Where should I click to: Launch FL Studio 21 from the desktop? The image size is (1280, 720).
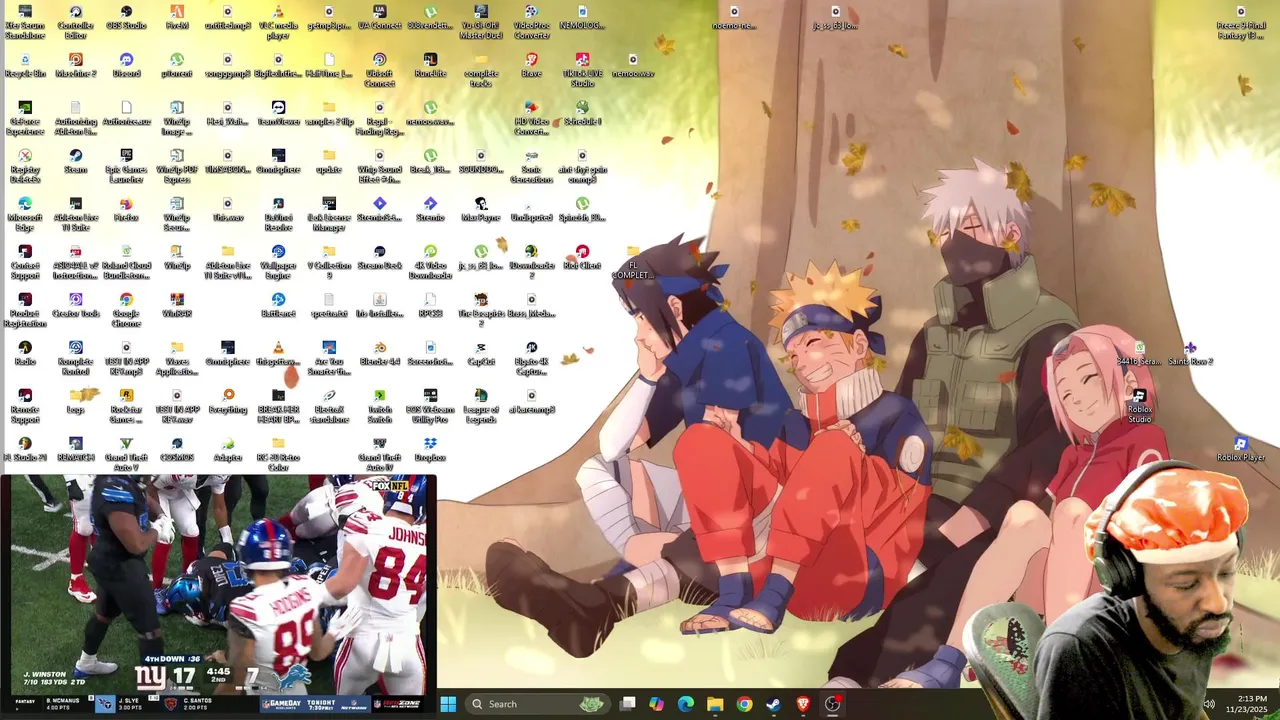click(25, 450)
